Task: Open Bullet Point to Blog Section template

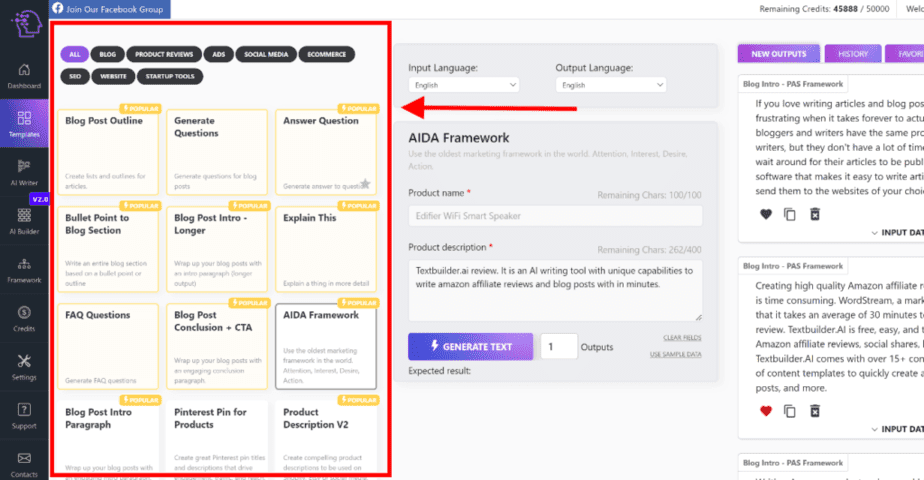Action: tap(108, 249)
